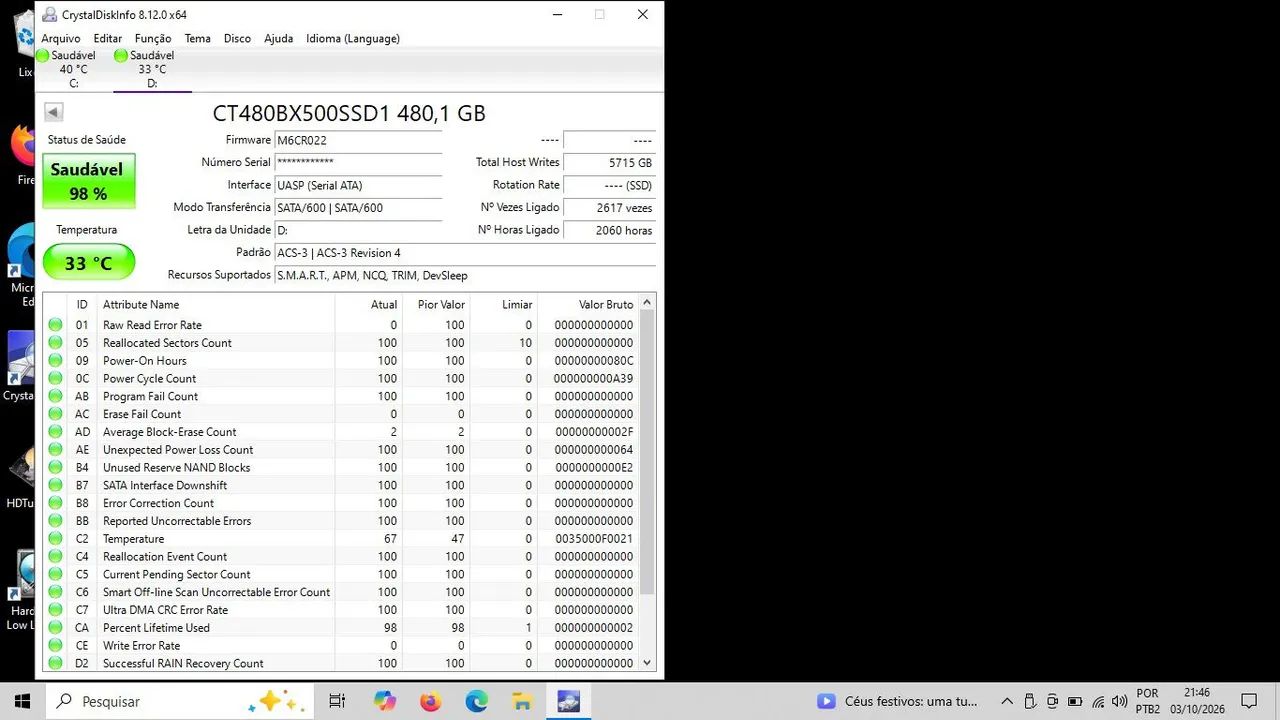The height and width of the screenshot is (720, 1280).
Task: Open the volume control in the tray
Action: tap(1120, 701)
